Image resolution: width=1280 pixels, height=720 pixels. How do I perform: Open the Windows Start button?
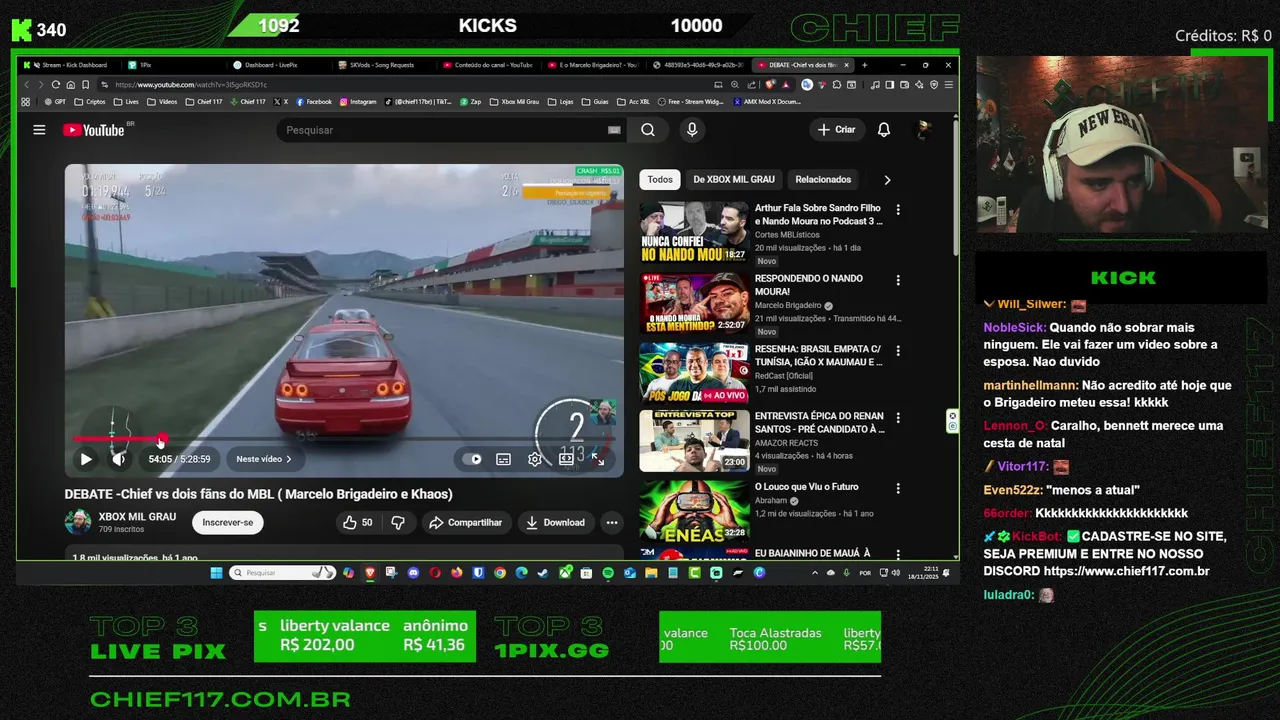[x=216, y=573]
